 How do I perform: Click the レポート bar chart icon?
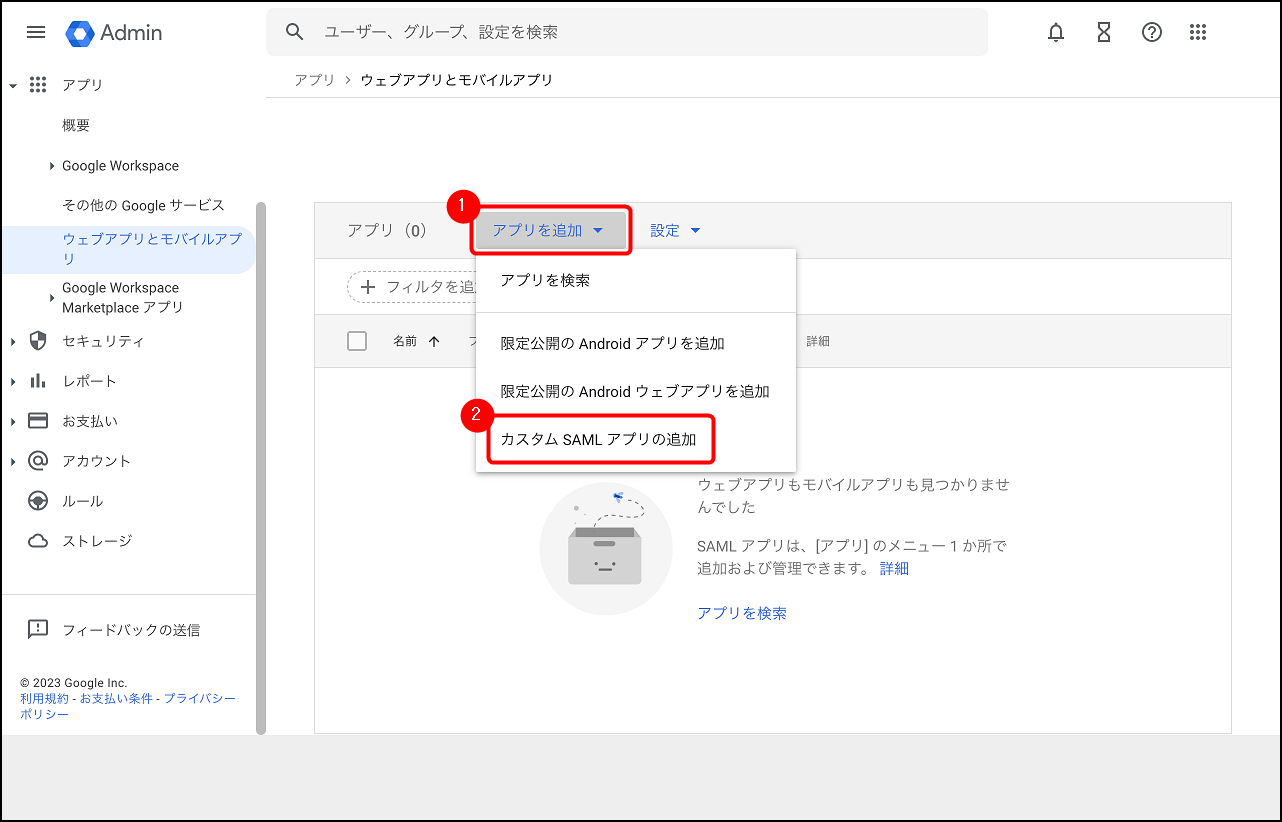(x=38, y=381)
